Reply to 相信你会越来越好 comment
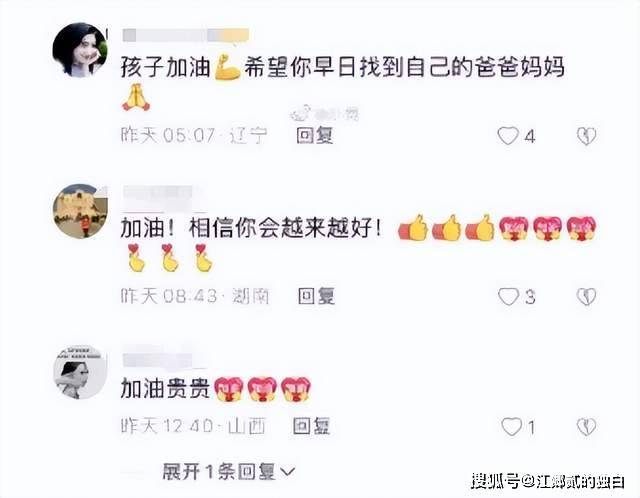The height and width of the screenshot is (498, 640). click(x=316, y=296)
